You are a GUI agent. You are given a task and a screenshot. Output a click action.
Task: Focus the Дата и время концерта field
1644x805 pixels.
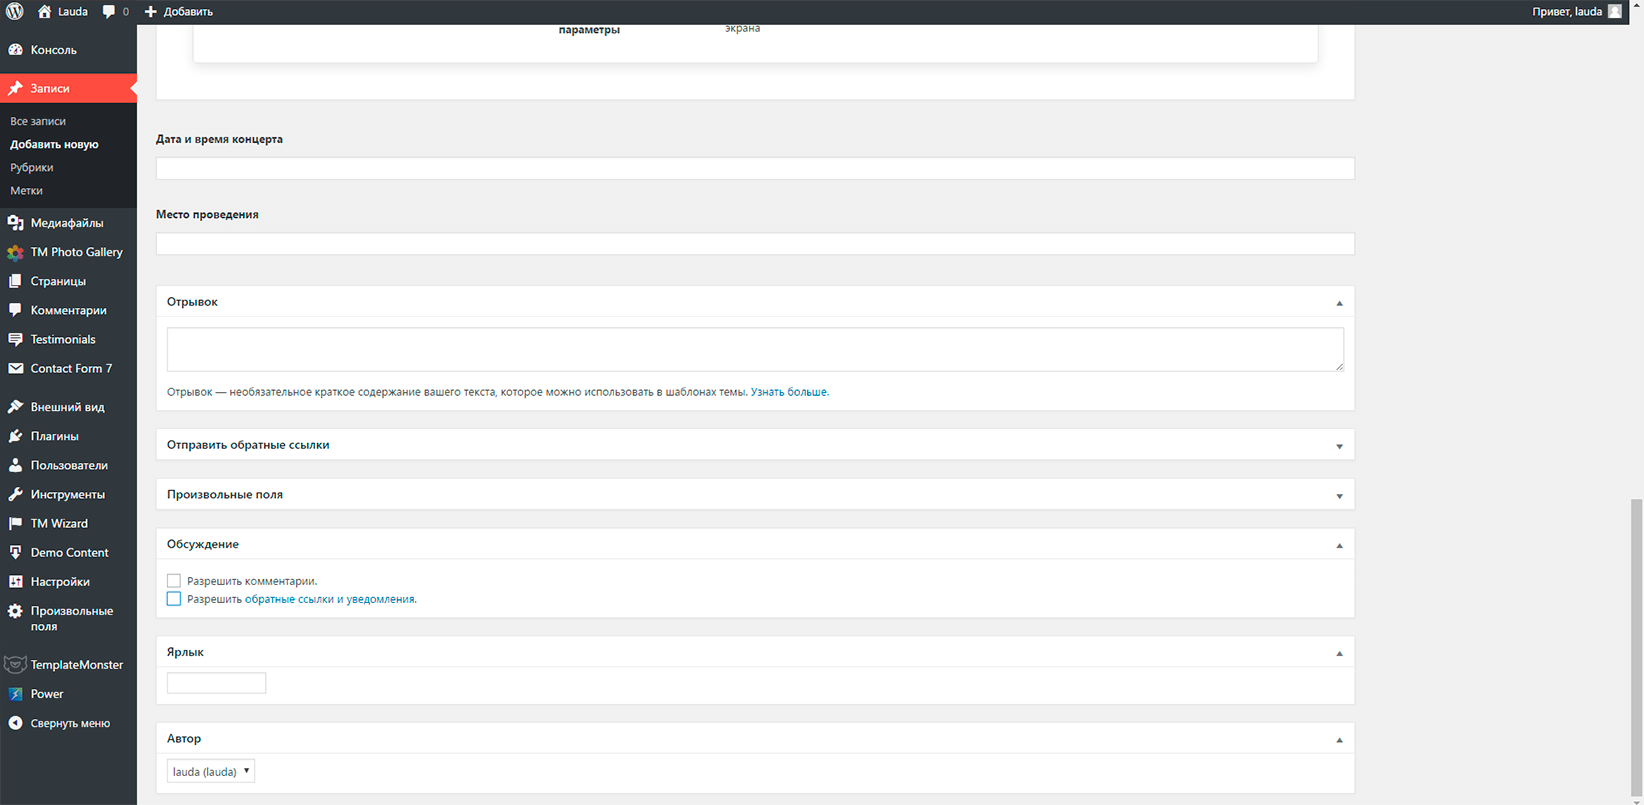[x=755, y=168]
